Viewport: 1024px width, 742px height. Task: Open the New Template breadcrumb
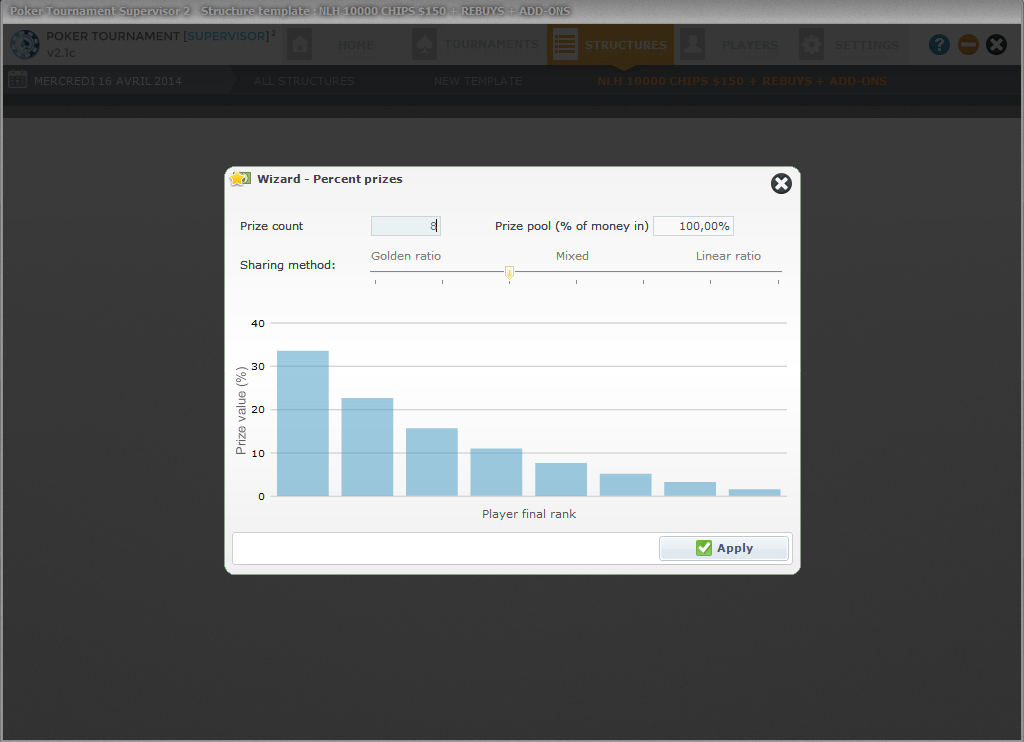[x=477, y=81]
